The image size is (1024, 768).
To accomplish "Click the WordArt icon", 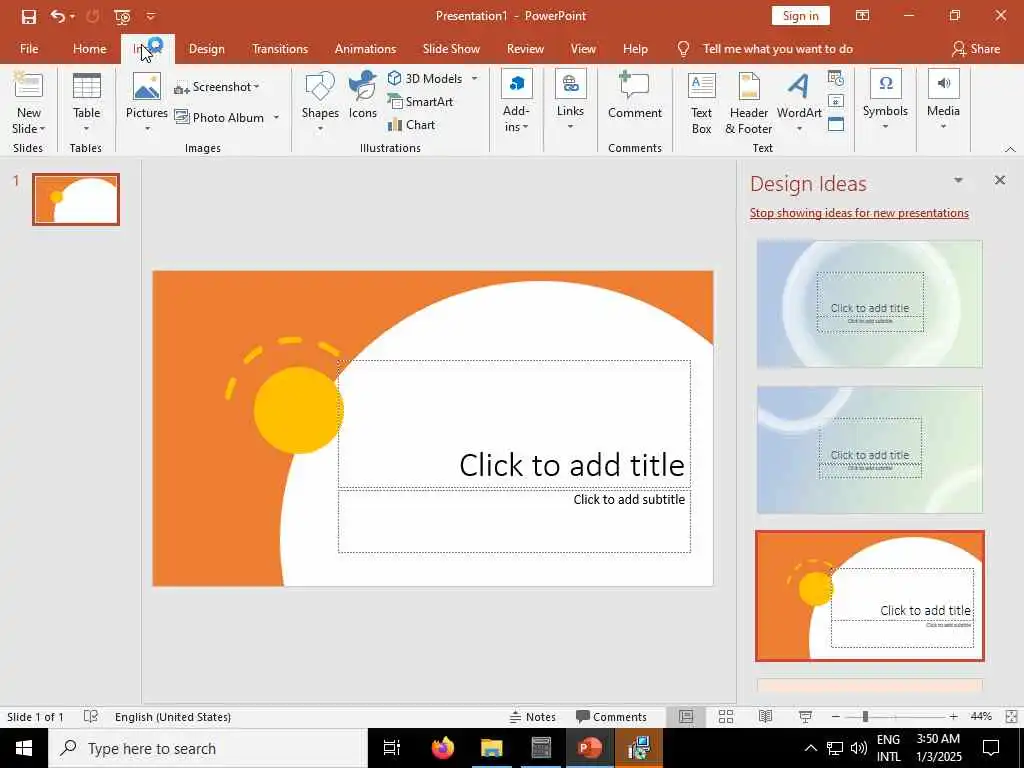I will pos(799,86).
